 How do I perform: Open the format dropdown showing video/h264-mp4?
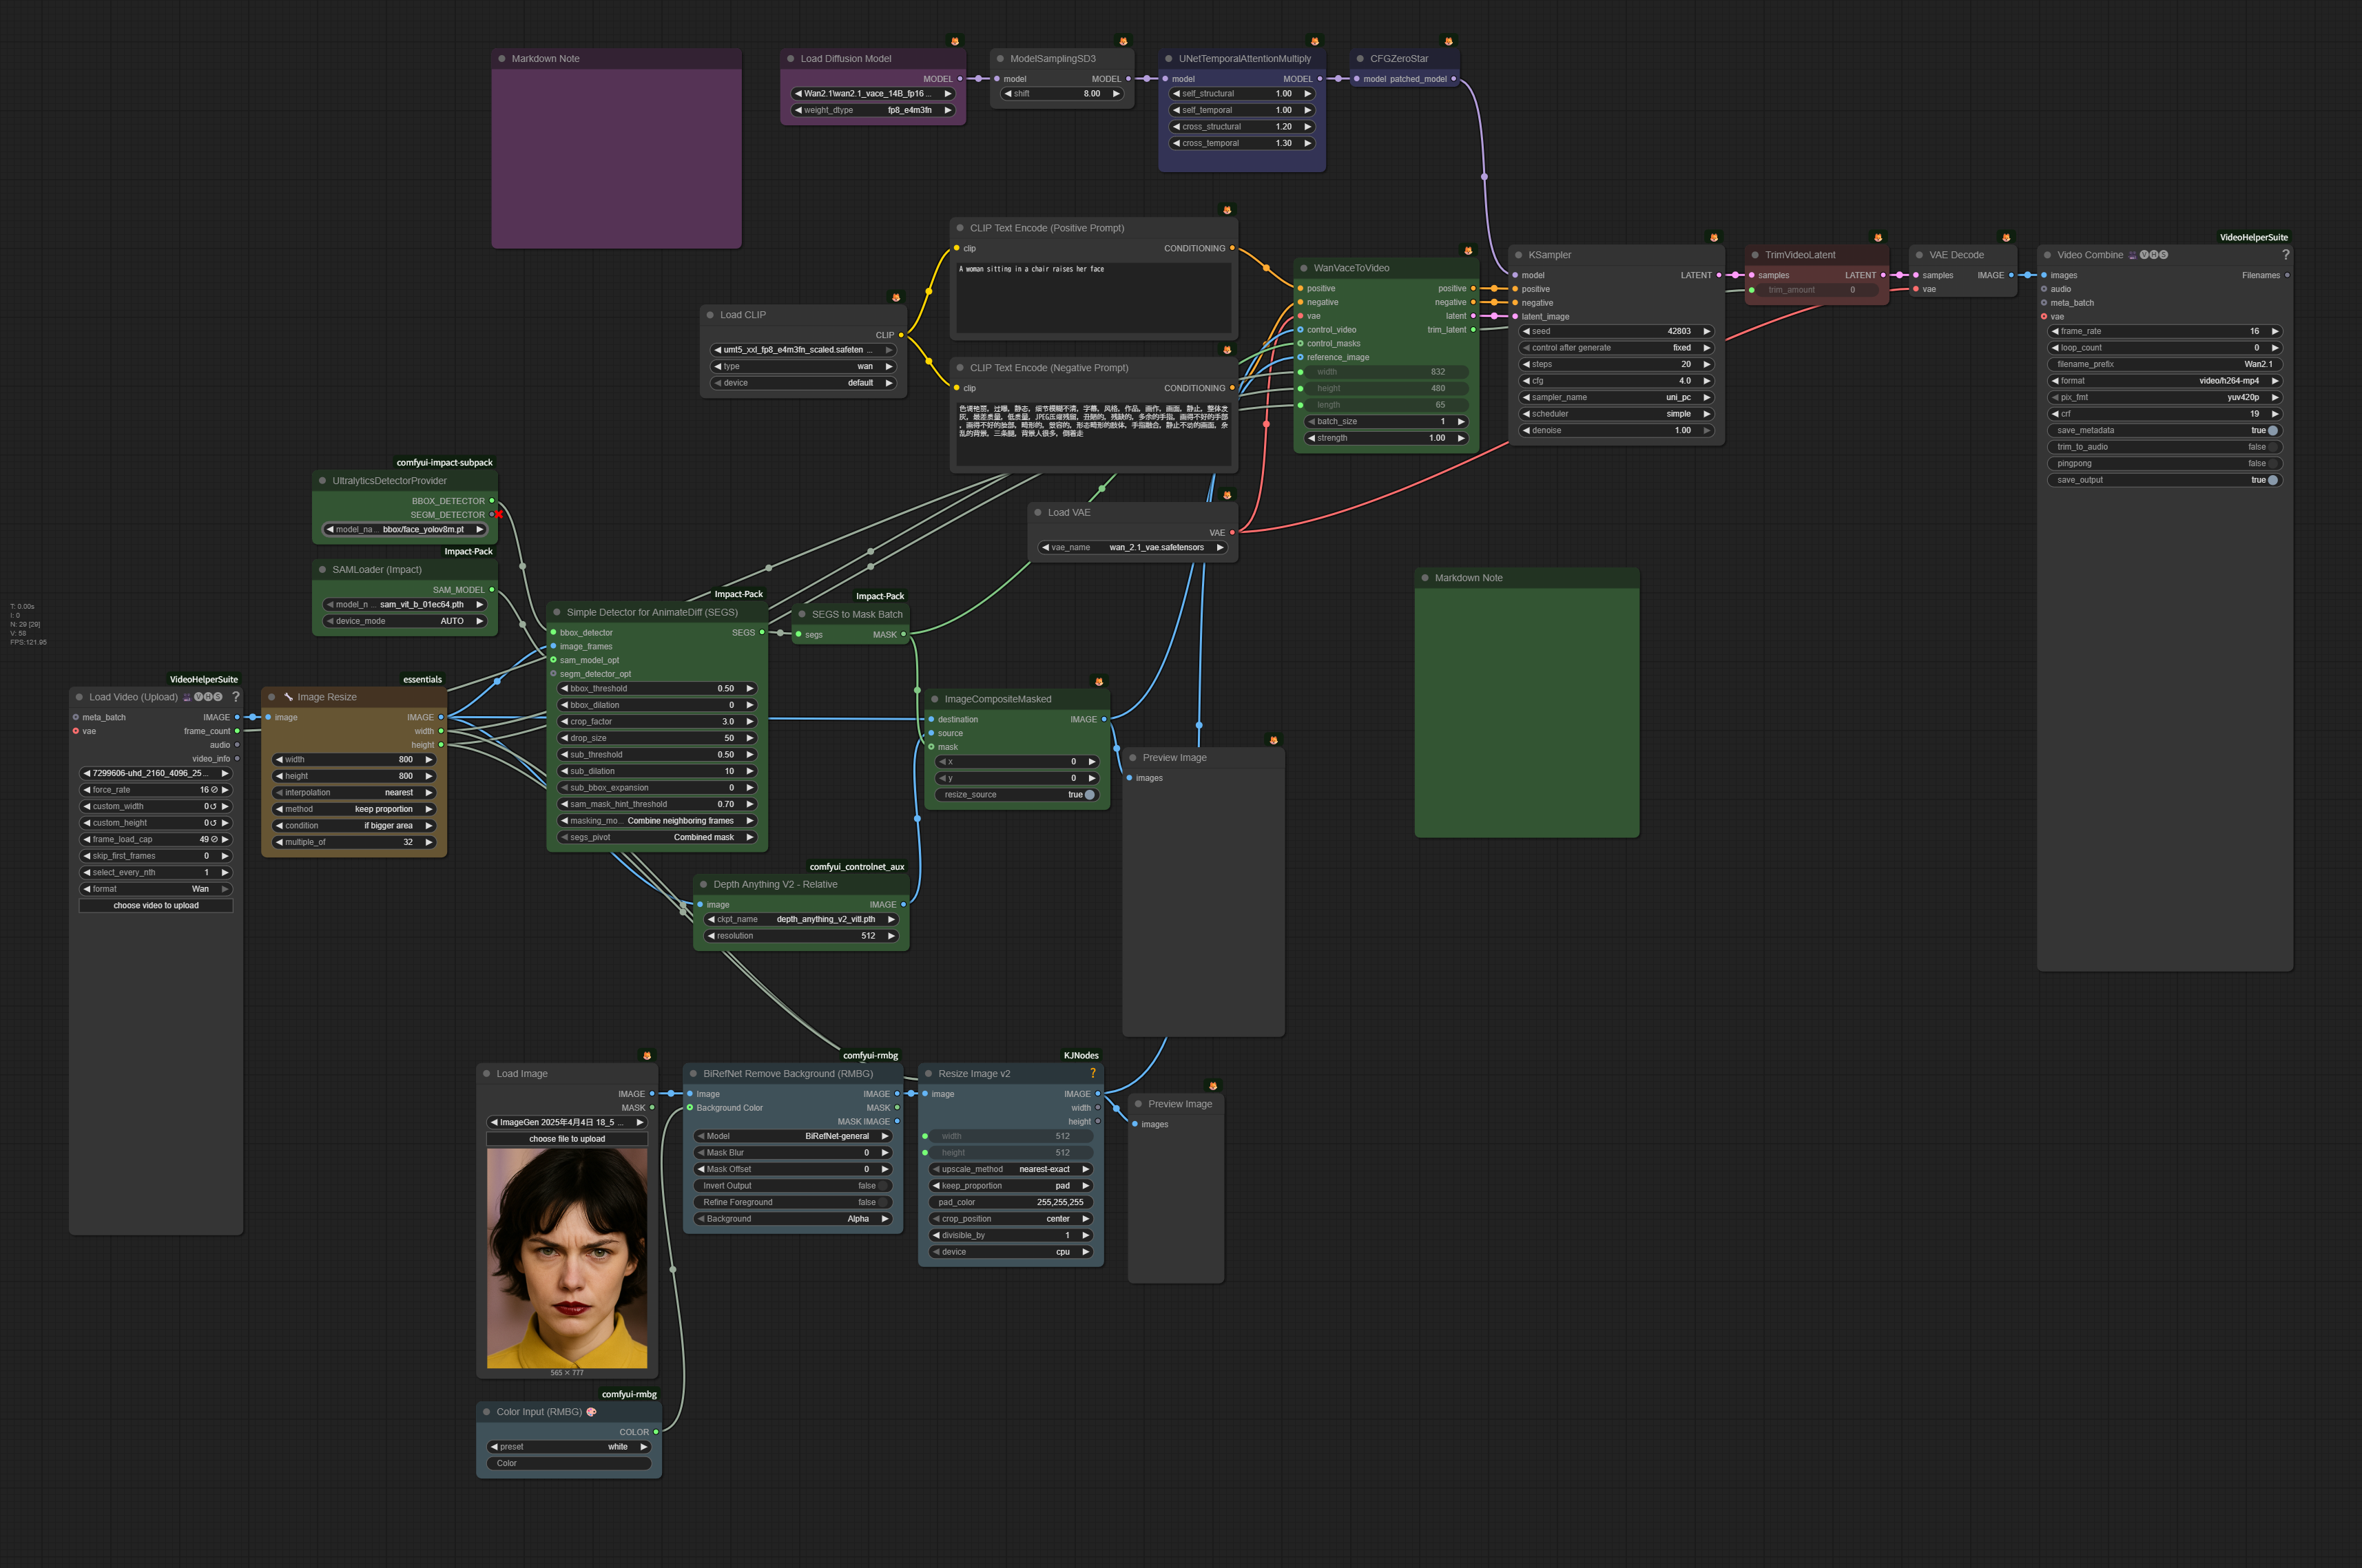(x=2164, y=381)
